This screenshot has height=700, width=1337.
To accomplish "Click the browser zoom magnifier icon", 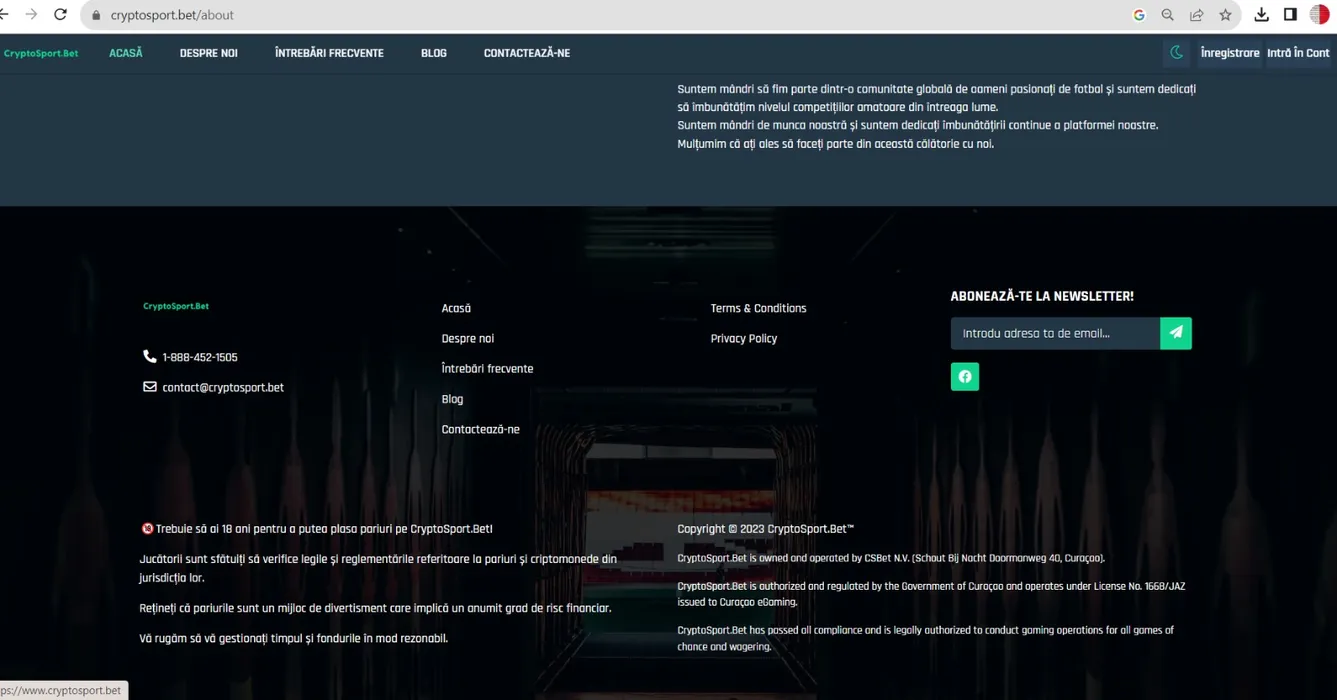I will pos(1167,15).
